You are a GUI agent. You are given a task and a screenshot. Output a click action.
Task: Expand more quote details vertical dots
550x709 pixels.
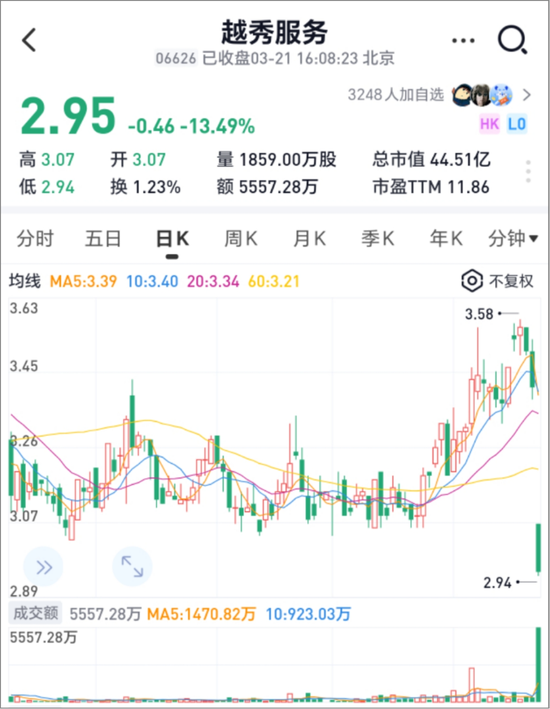click(528, 171)
